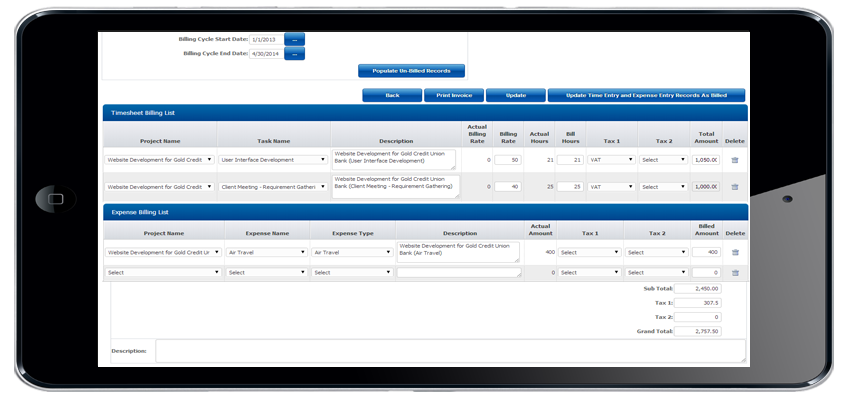
Task: Click Billed Amount field showing 400
Action: pos(706,252)
